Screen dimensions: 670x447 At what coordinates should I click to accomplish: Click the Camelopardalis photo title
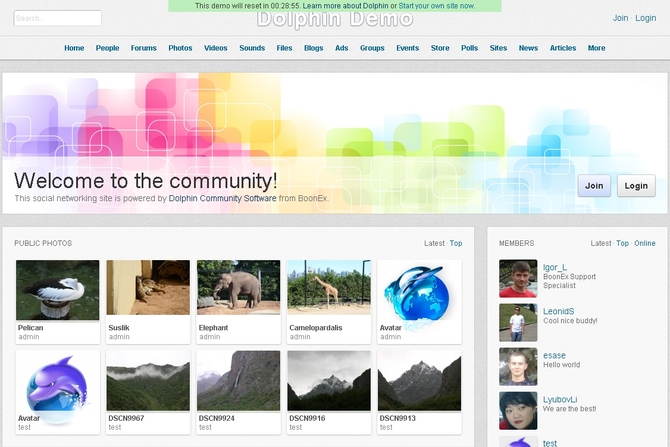pyautogui.click(x=316, y=328)
